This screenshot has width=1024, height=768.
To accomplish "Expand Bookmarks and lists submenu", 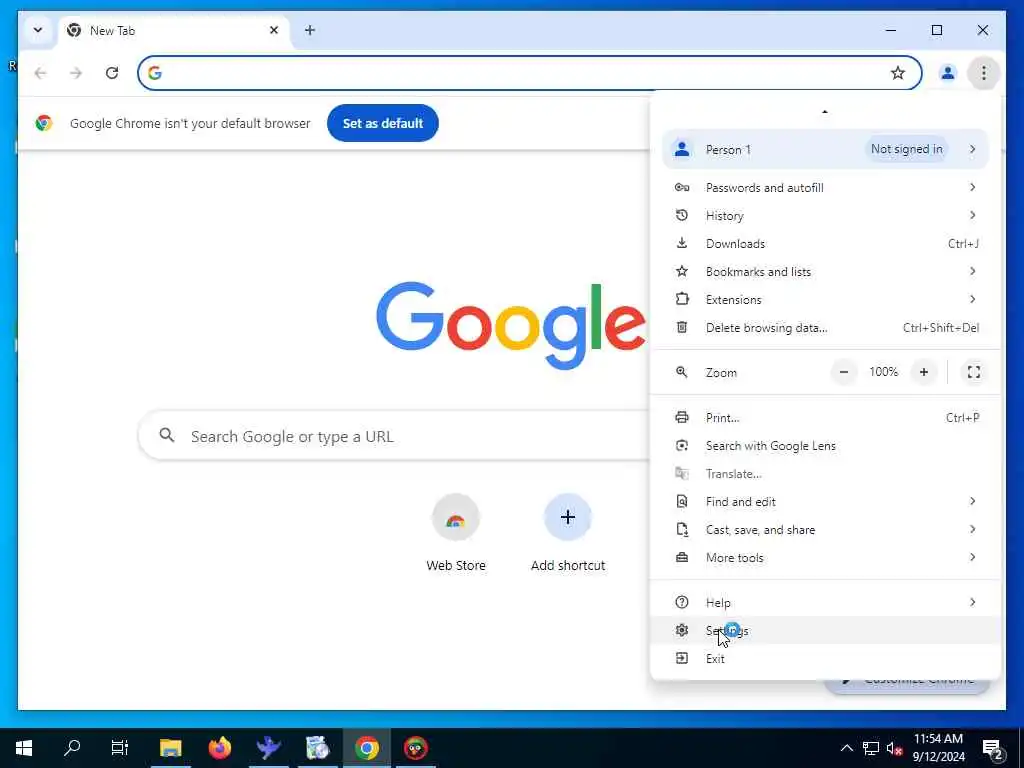I will click(x=825, y=272).
